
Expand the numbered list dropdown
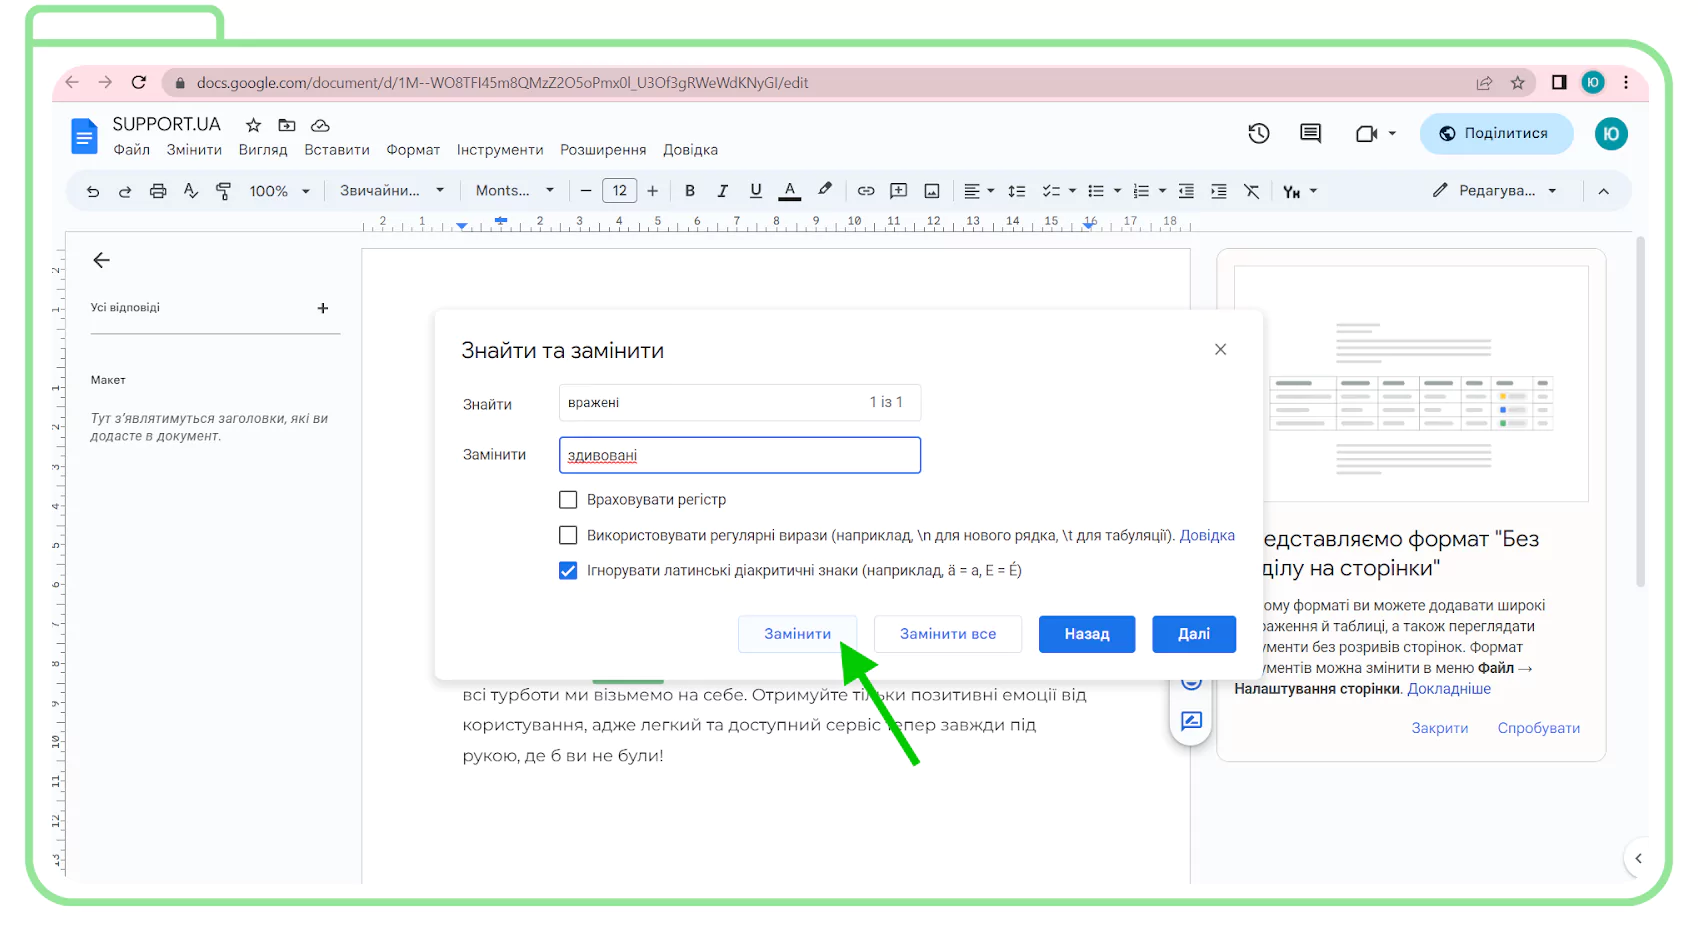[x=1162, y=191]
